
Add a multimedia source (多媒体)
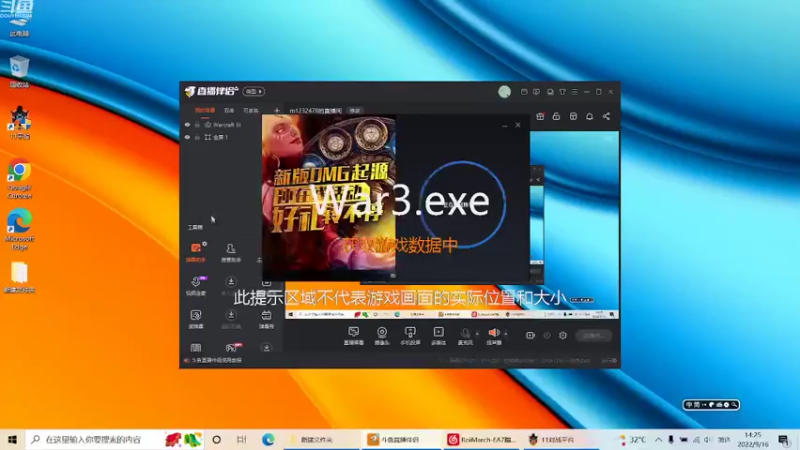coord(438,336)
